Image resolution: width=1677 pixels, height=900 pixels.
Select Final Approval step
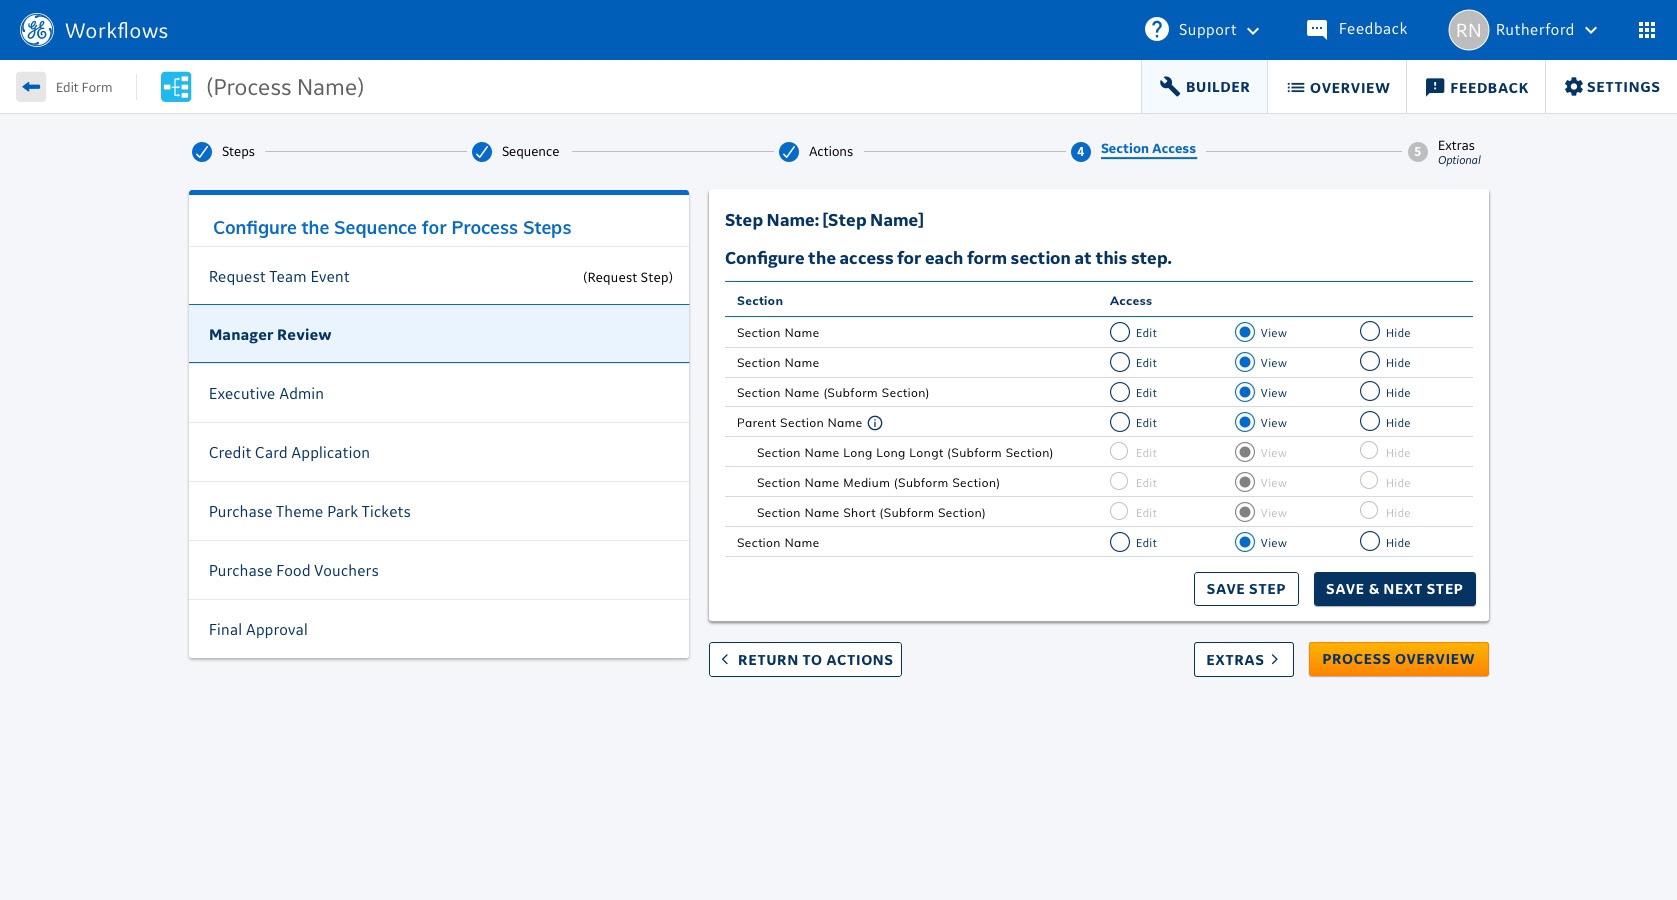point(439,630)
